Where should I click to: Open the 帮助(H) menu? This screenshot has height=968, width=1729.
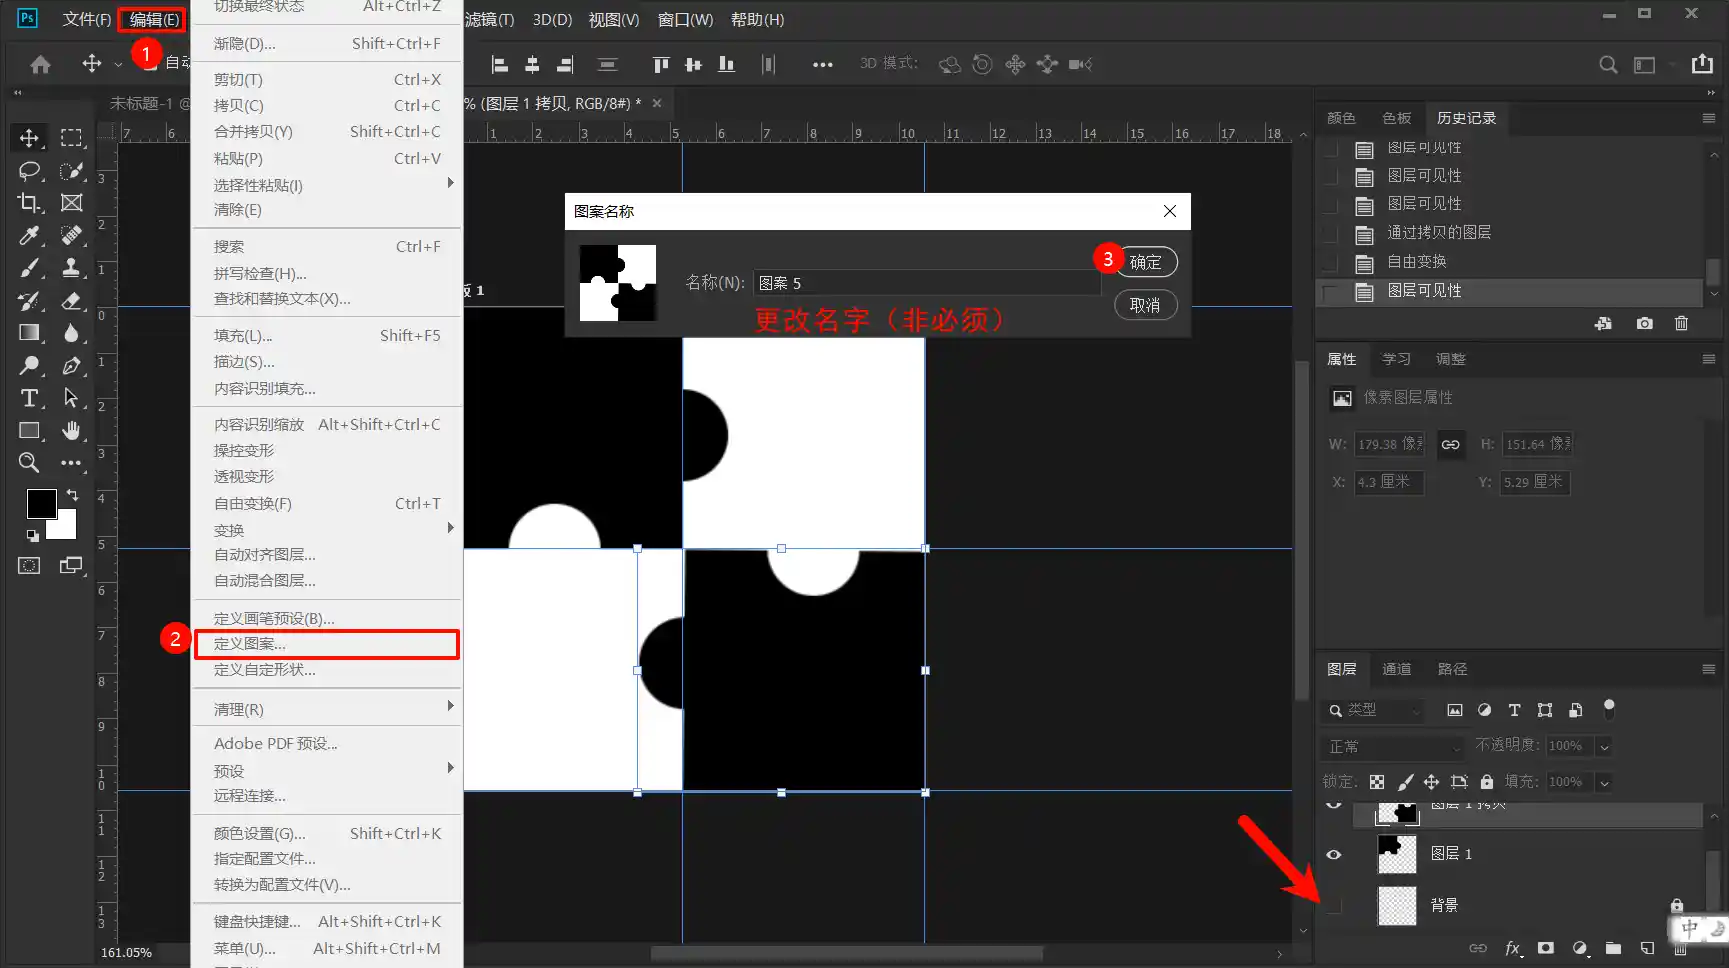click(x=757, y=19)
